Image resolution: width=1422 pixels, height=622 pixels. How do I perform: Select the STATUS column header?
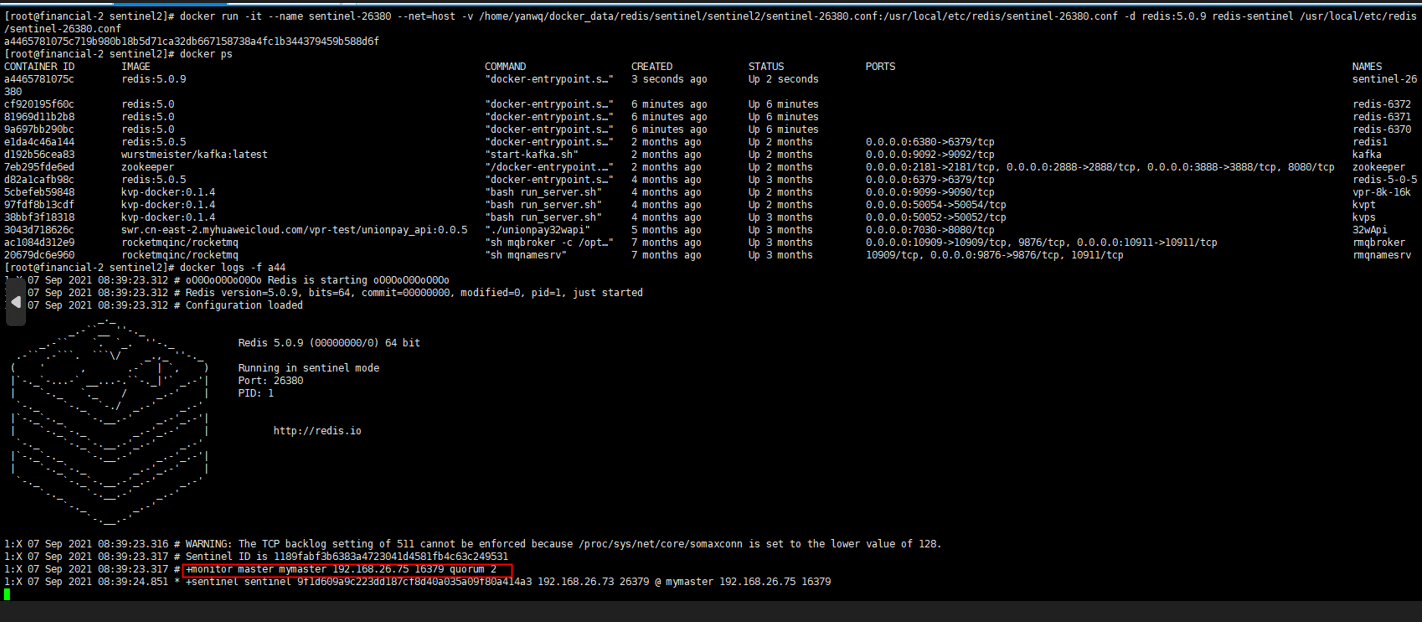pyautogui.click(x=766, y=67)
